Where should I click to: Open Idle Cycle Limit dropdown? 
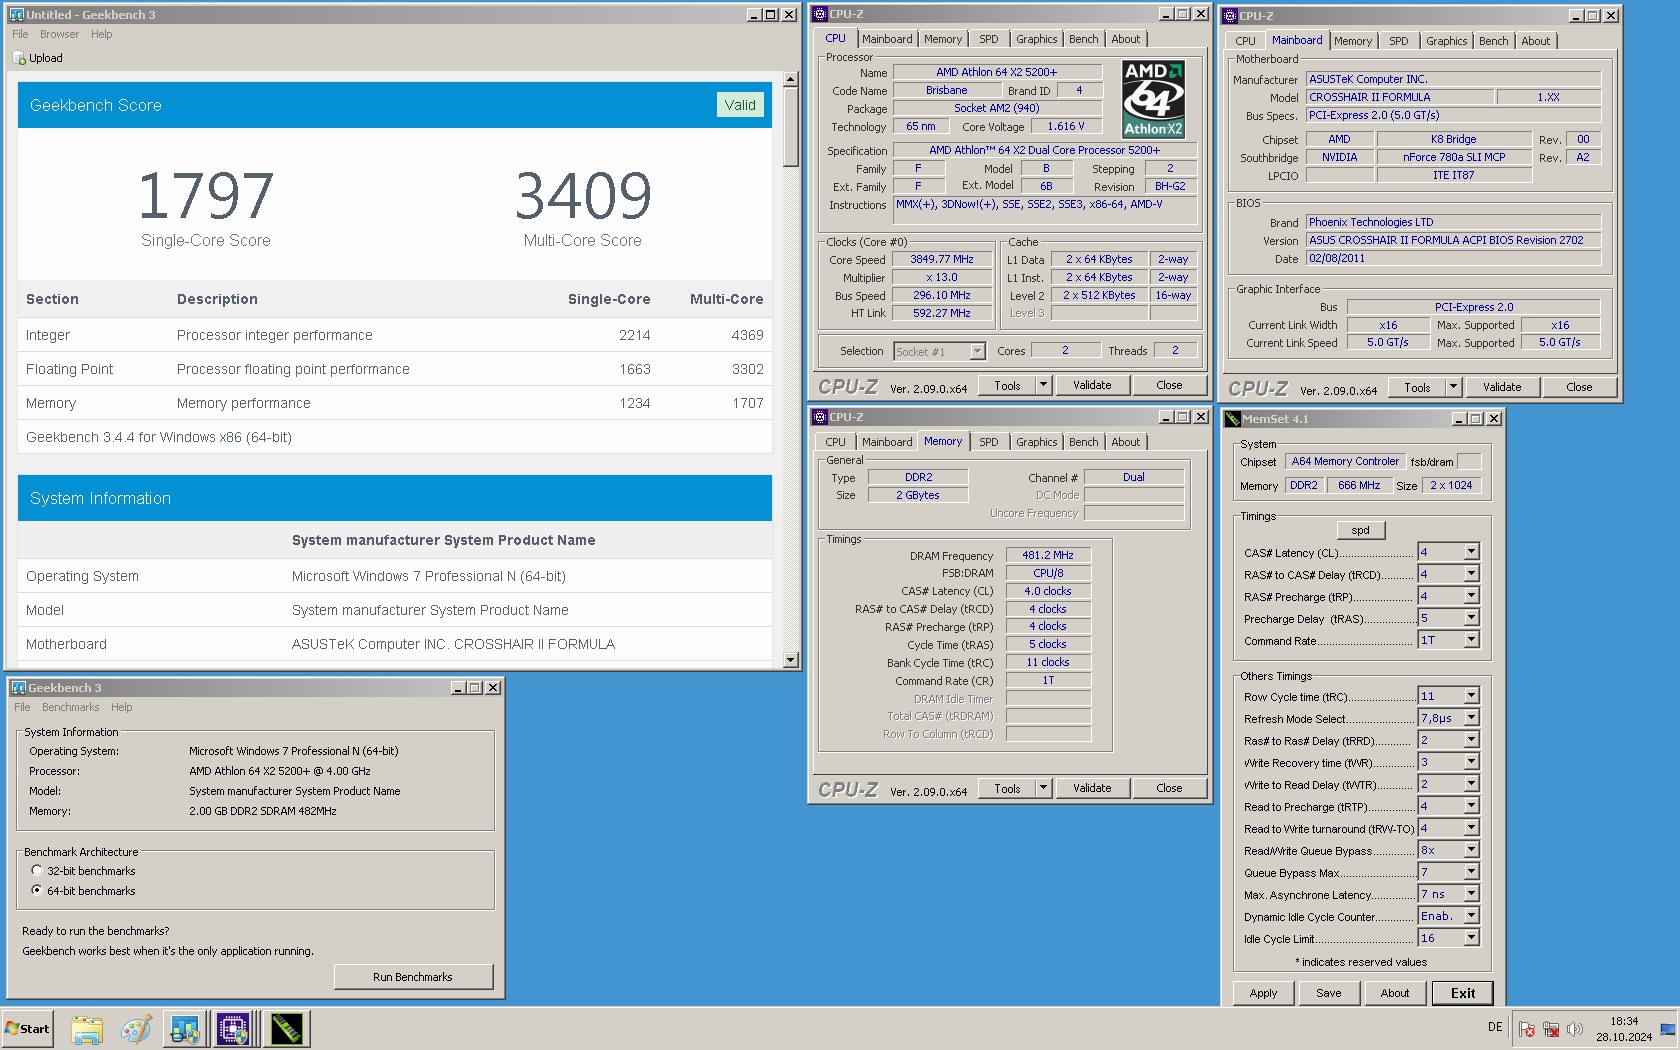tap(1471, 938)
